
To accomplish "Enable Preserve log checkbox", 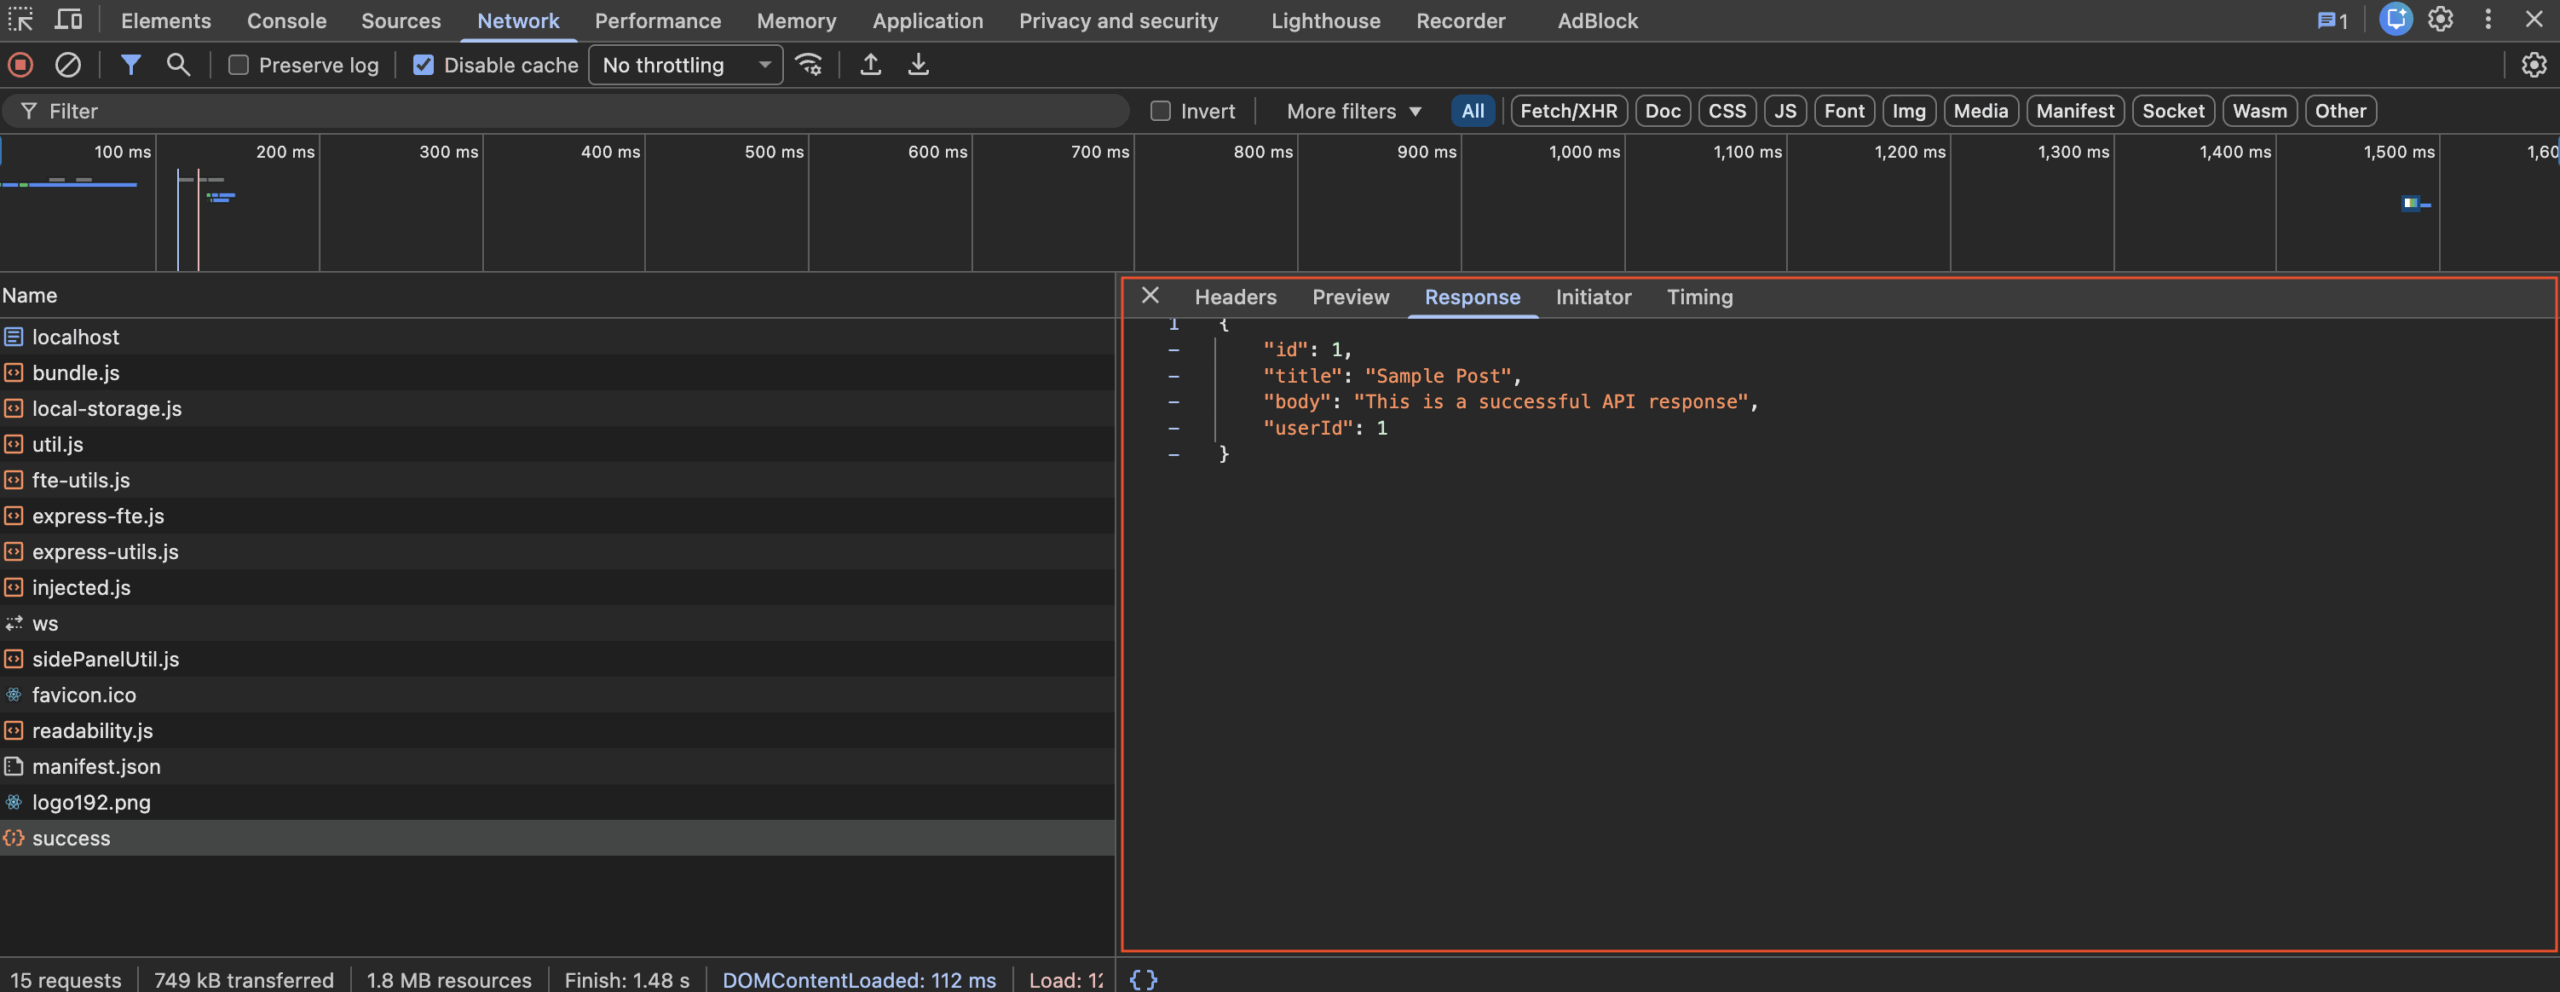I will coord(238,65).
